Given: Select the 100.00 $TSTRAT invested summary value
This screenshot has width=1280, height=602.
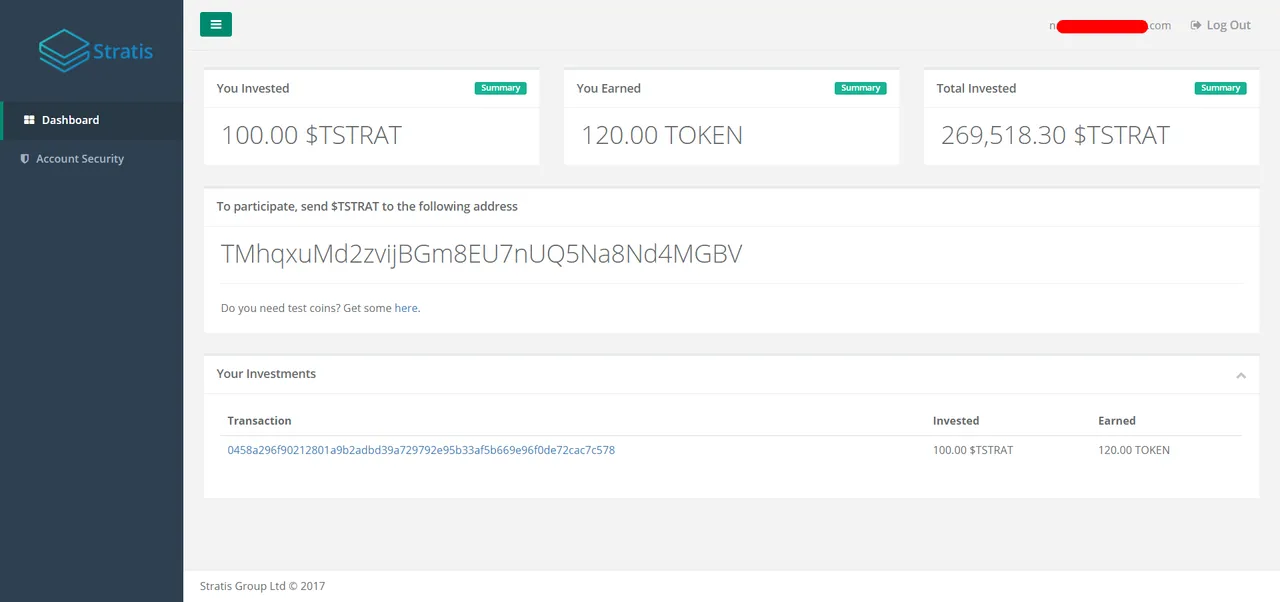Looking at the screenshot, I should (x=311, y=136).
